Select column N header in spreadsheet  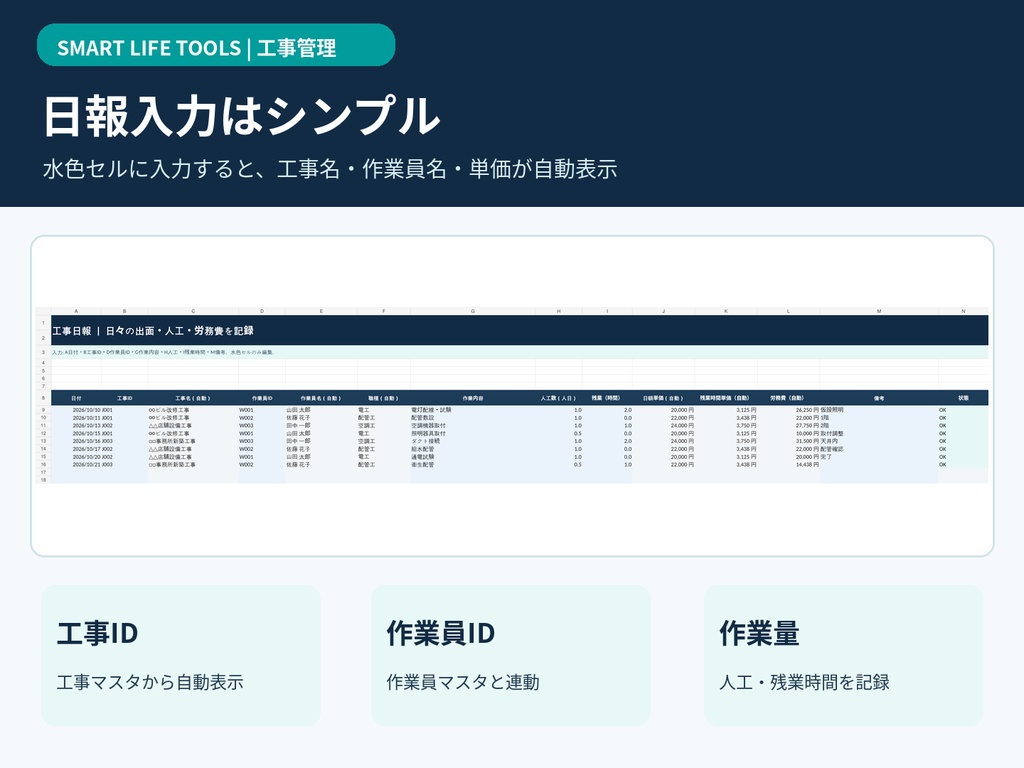click(963, 312)
